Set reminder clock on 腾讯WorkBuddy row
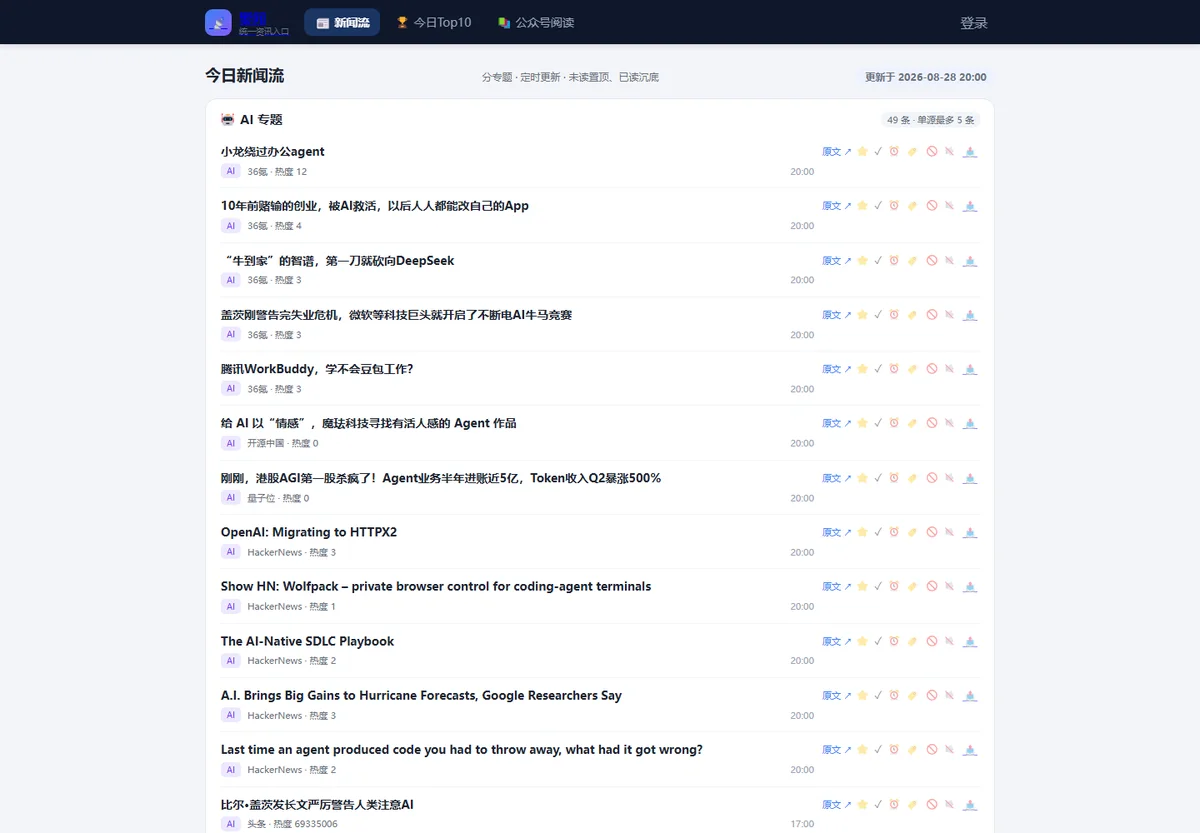The width and height of the screenshot is (1200, 833). tap(894, 369)
